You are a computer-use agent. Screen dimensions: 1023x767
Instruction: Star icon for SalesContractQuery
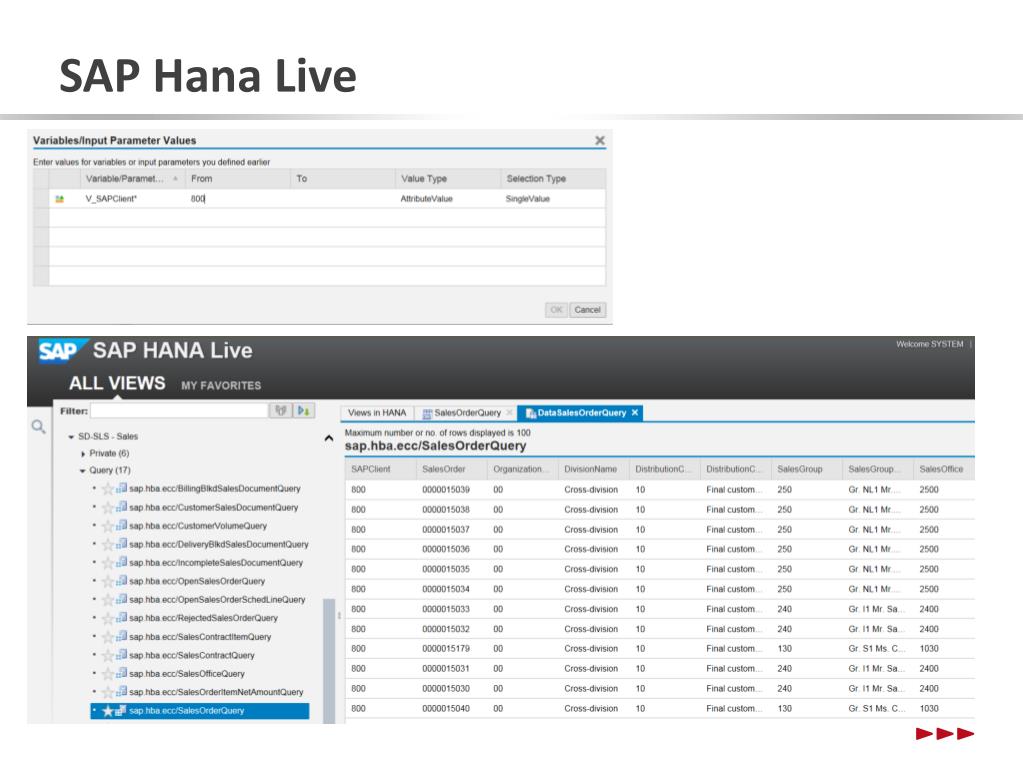click(108, 655)
